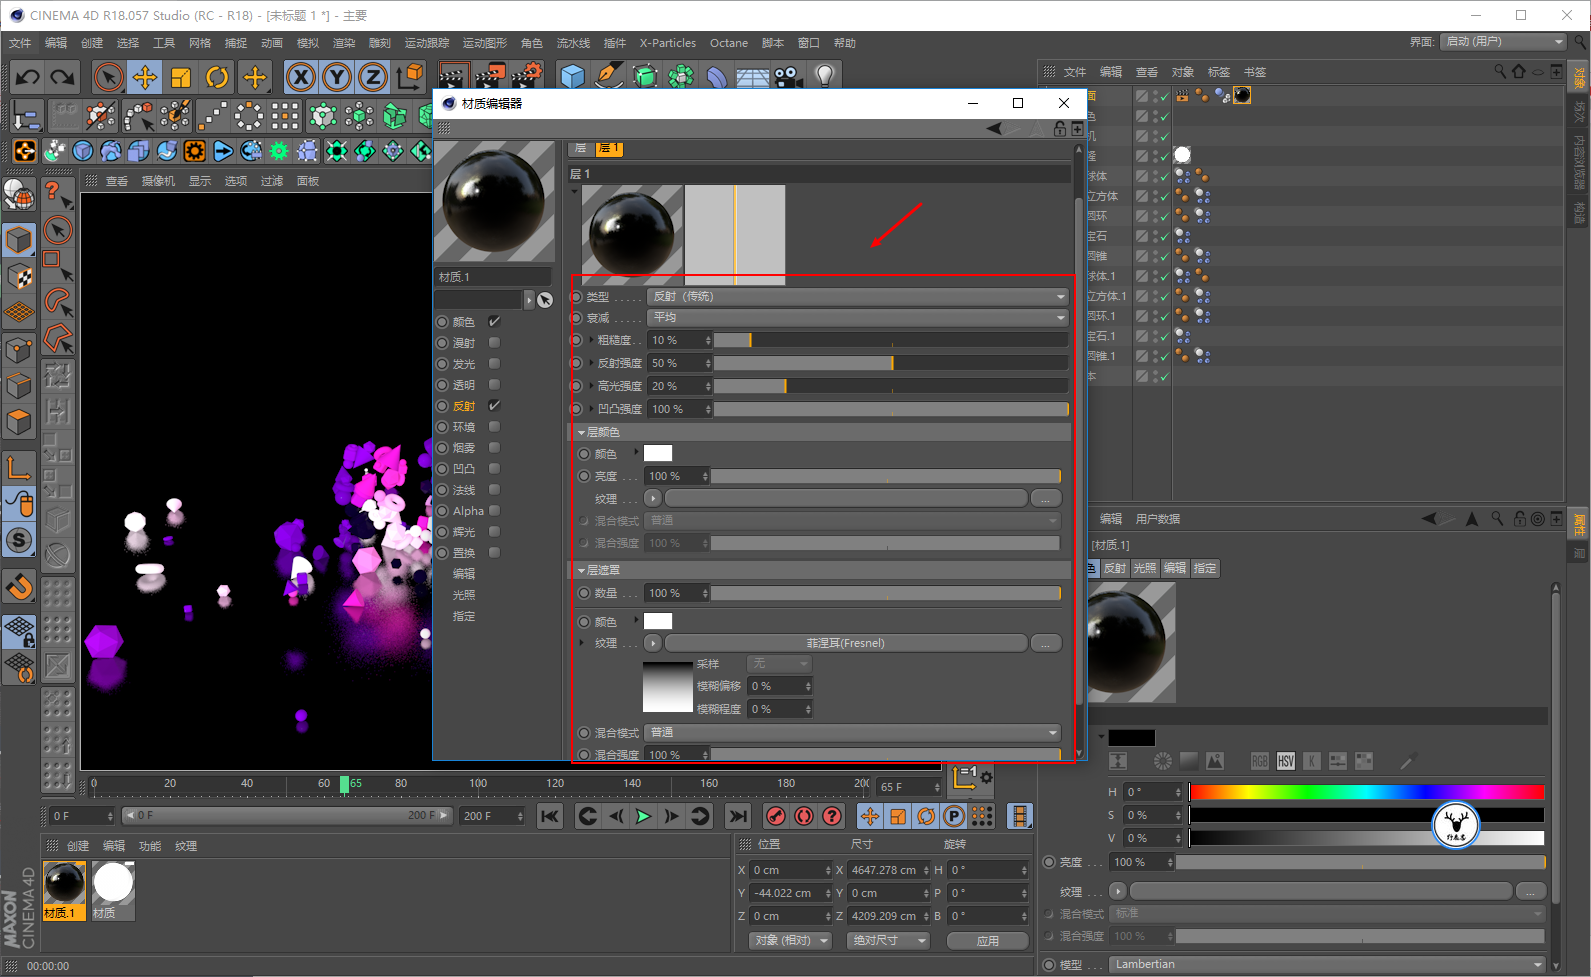Enable the Alpha channel checkbox
The width and height of the screenshot is (1591, 977).
[494, 511]
